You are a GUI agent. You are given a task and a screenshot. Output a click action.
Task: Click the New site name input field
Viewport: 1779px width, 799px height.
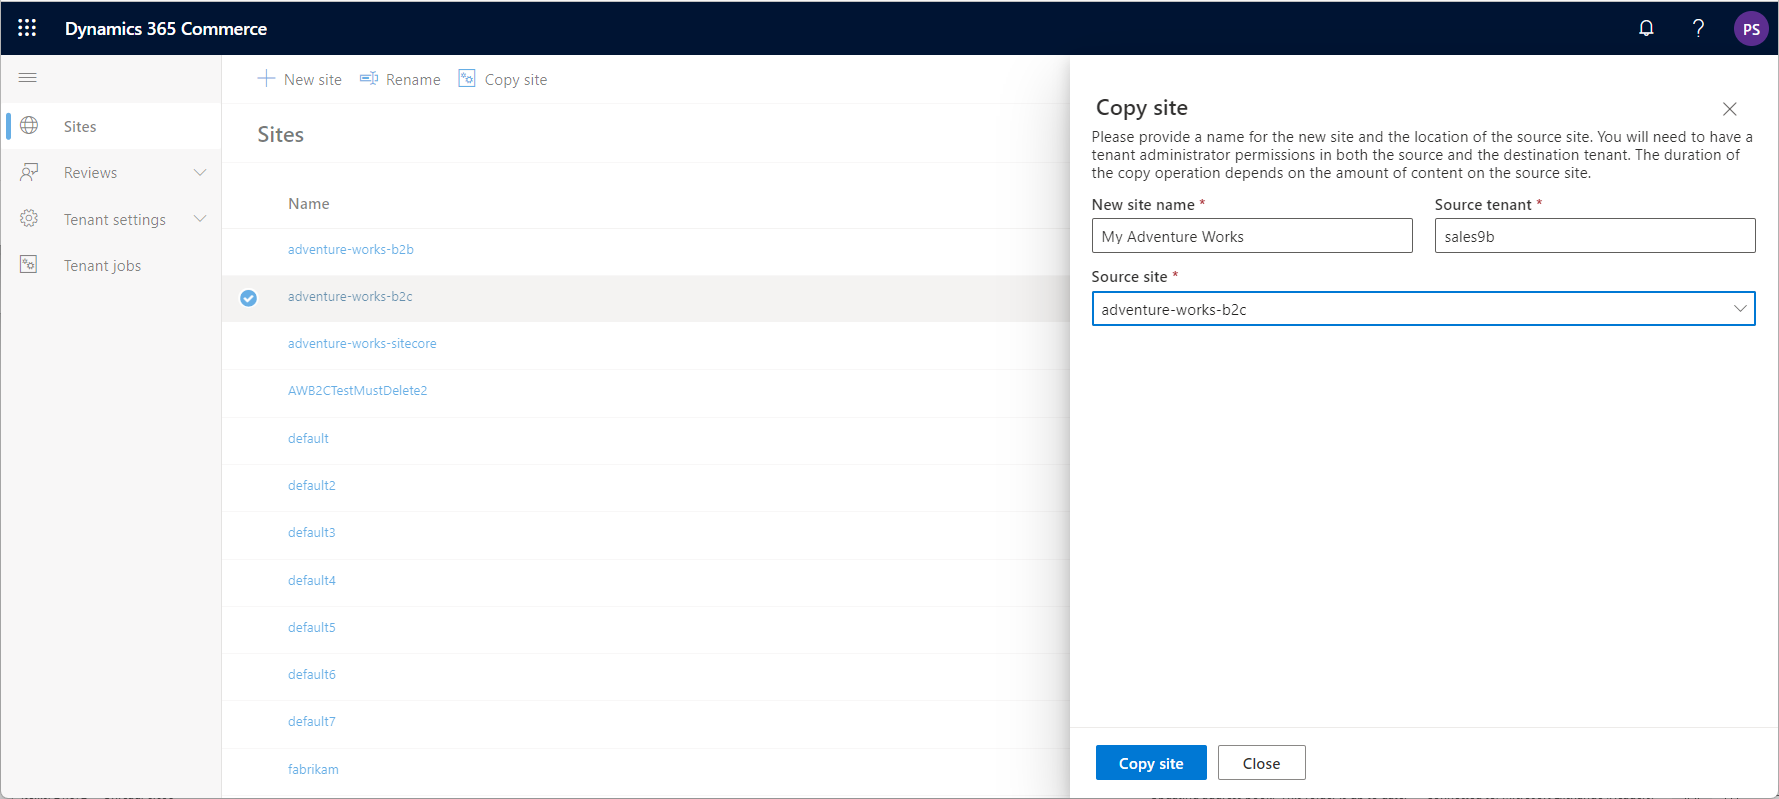(1252, 236)
